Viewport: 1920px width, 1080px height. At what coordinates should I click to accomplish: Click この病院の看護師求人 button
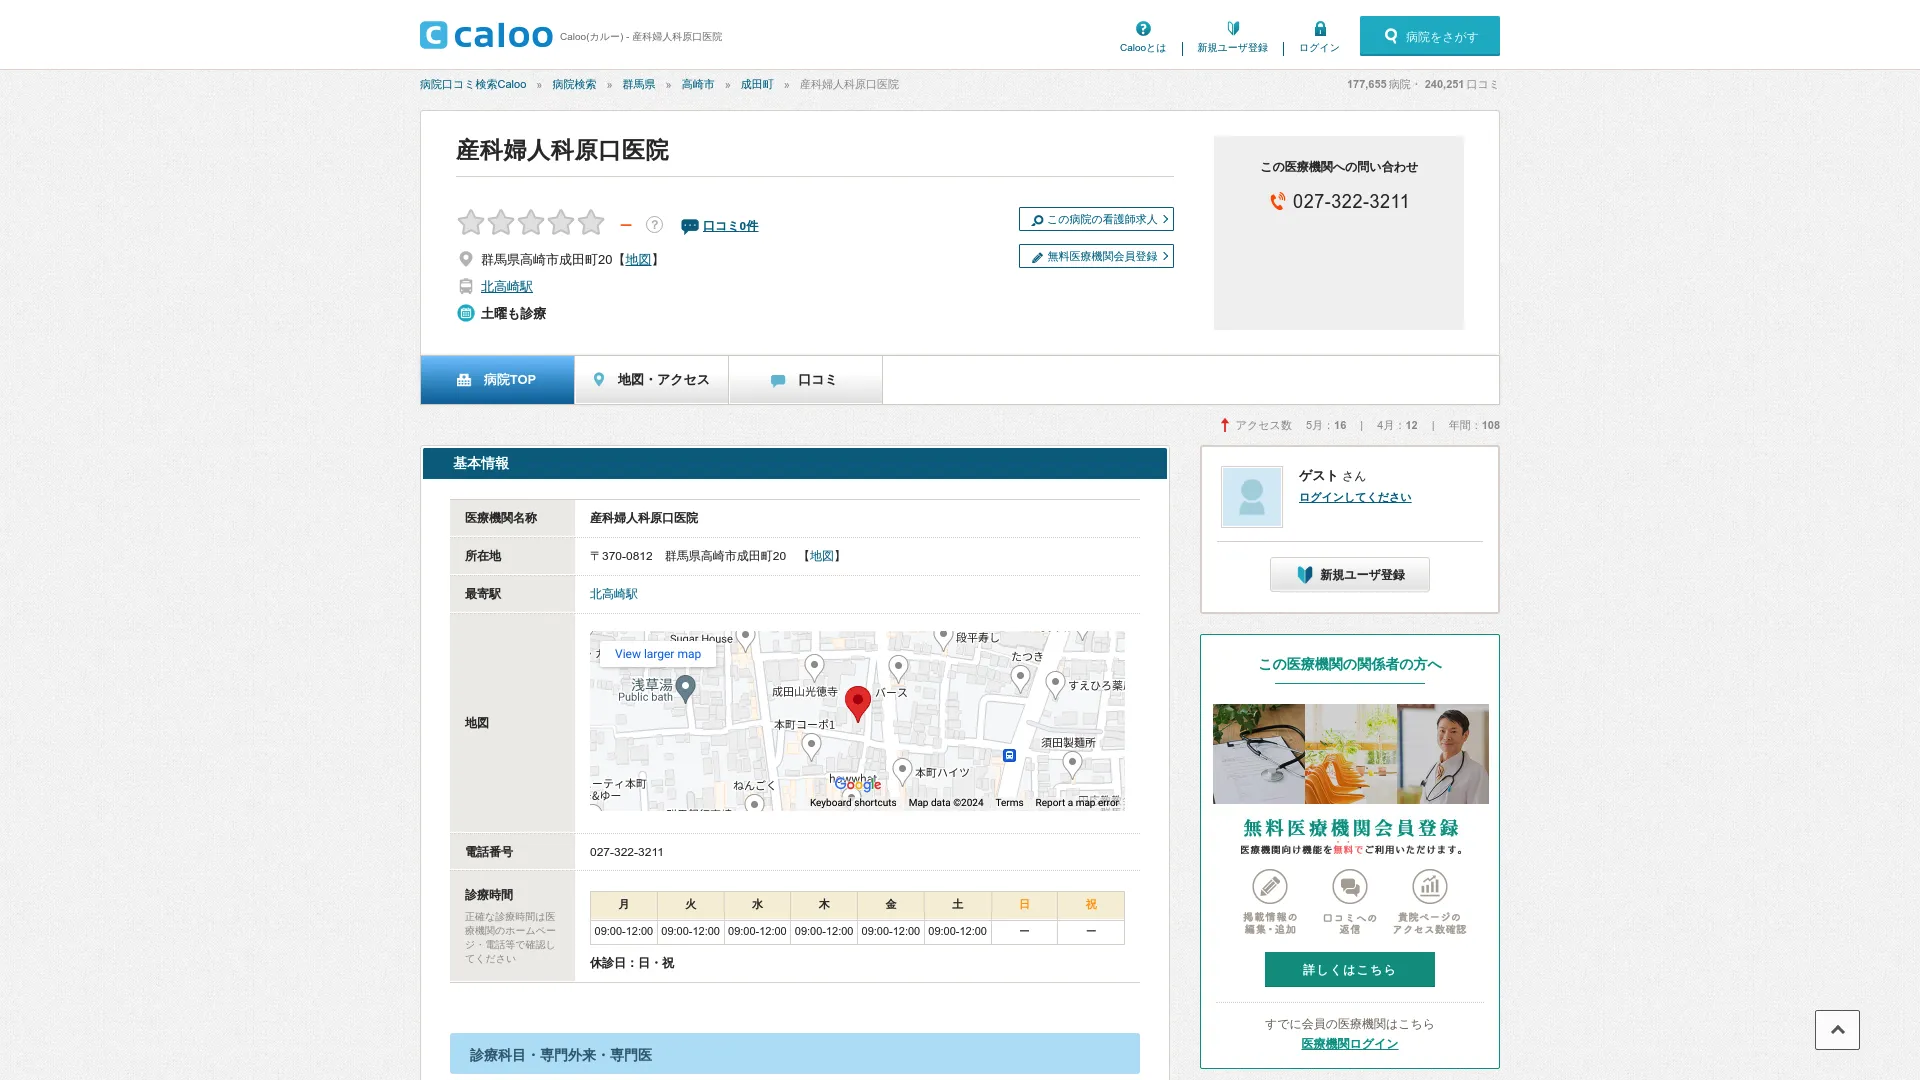pyautogui.click(x=1096, y=219)
